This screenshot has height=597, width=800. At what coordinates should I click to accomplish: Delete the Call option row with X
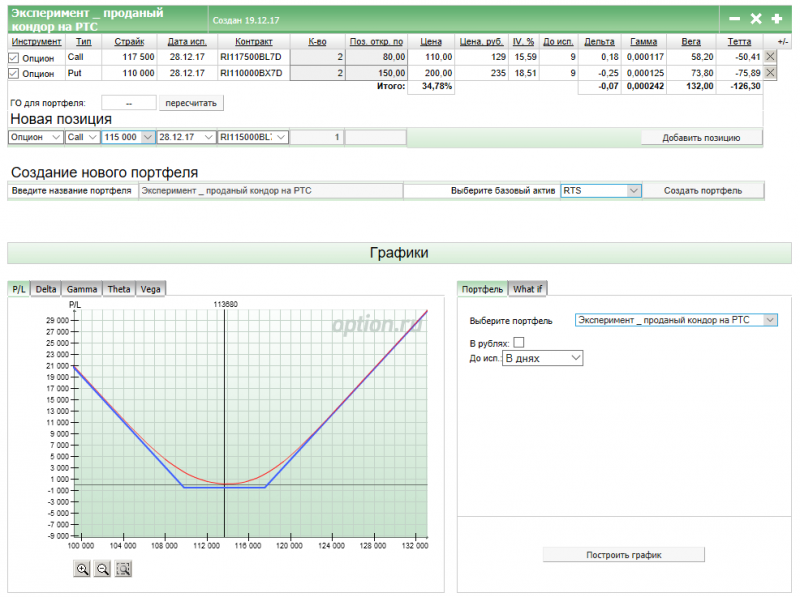pyautogui.click(x=770, y=58)
